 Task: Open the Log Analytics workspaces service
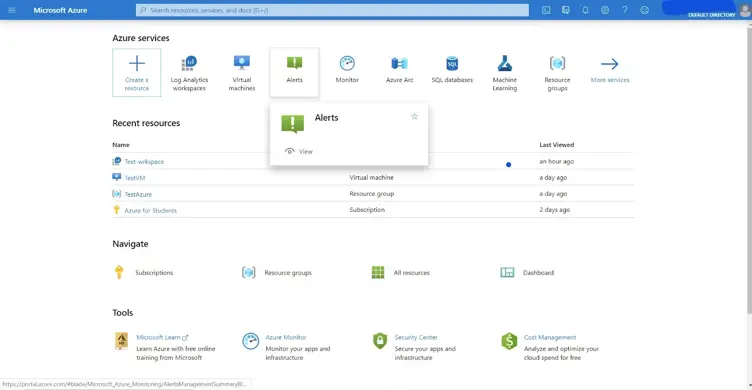pos(189,73)
